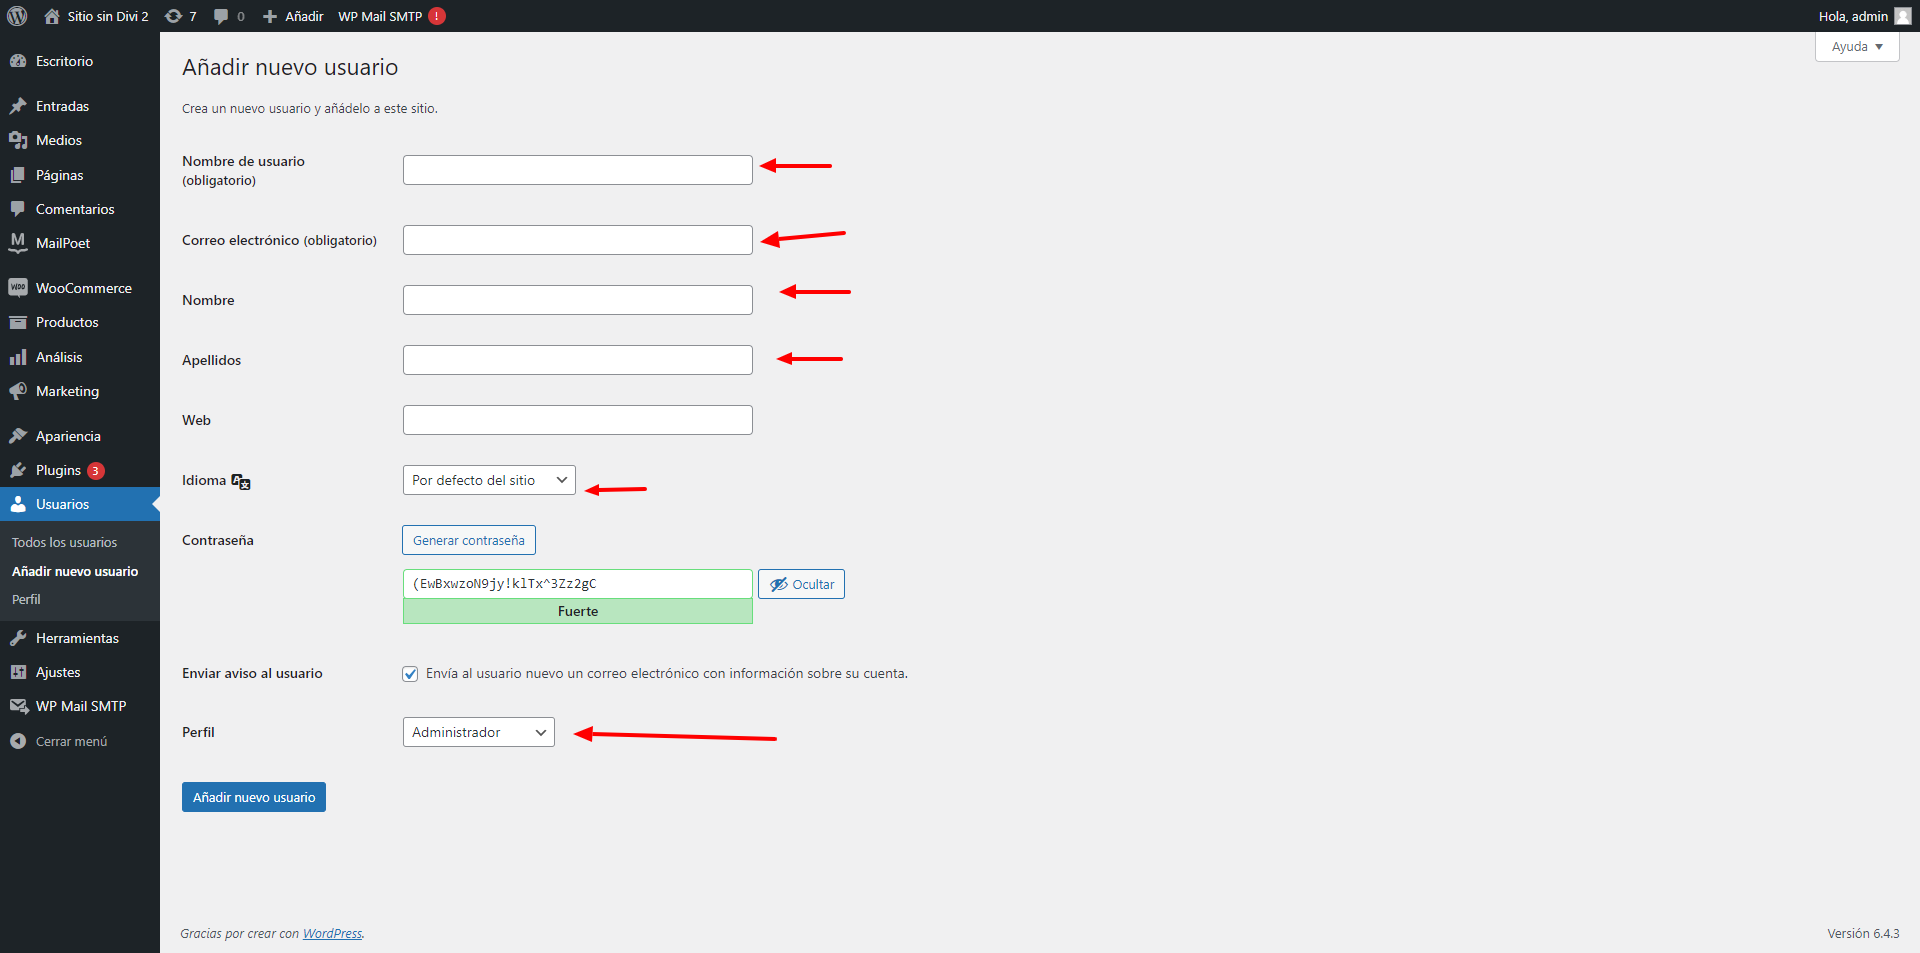Image resolution: width=1920 pixels, height=953 pixels.
Task: Click the Cerrar menú label
Action: [71, 741]
